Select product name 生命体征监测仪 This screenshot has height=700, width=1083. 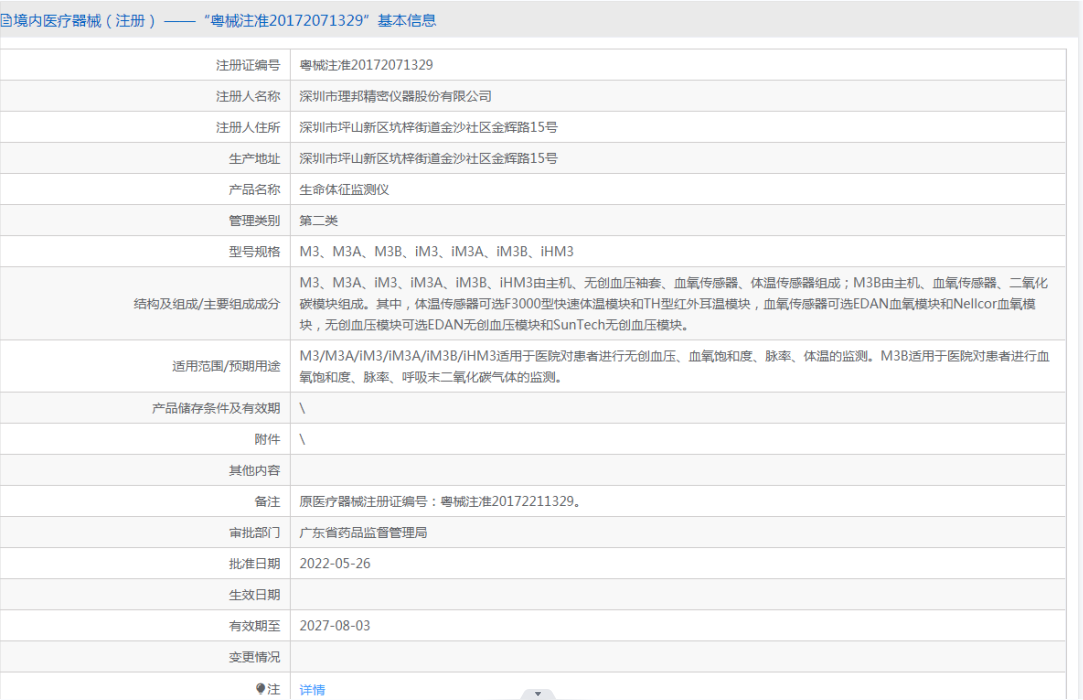pos(344,189)
